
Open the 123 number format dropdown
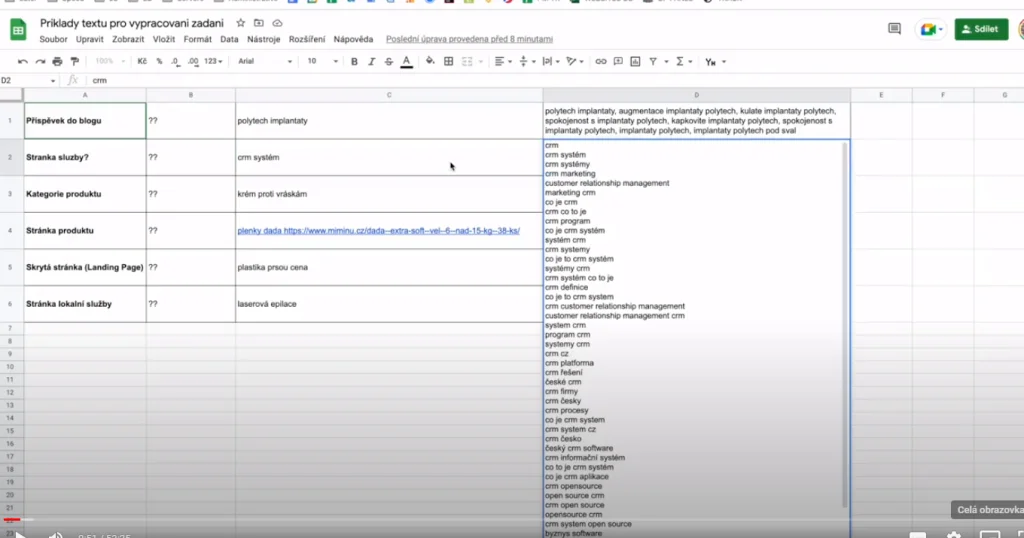click(213, 62)
